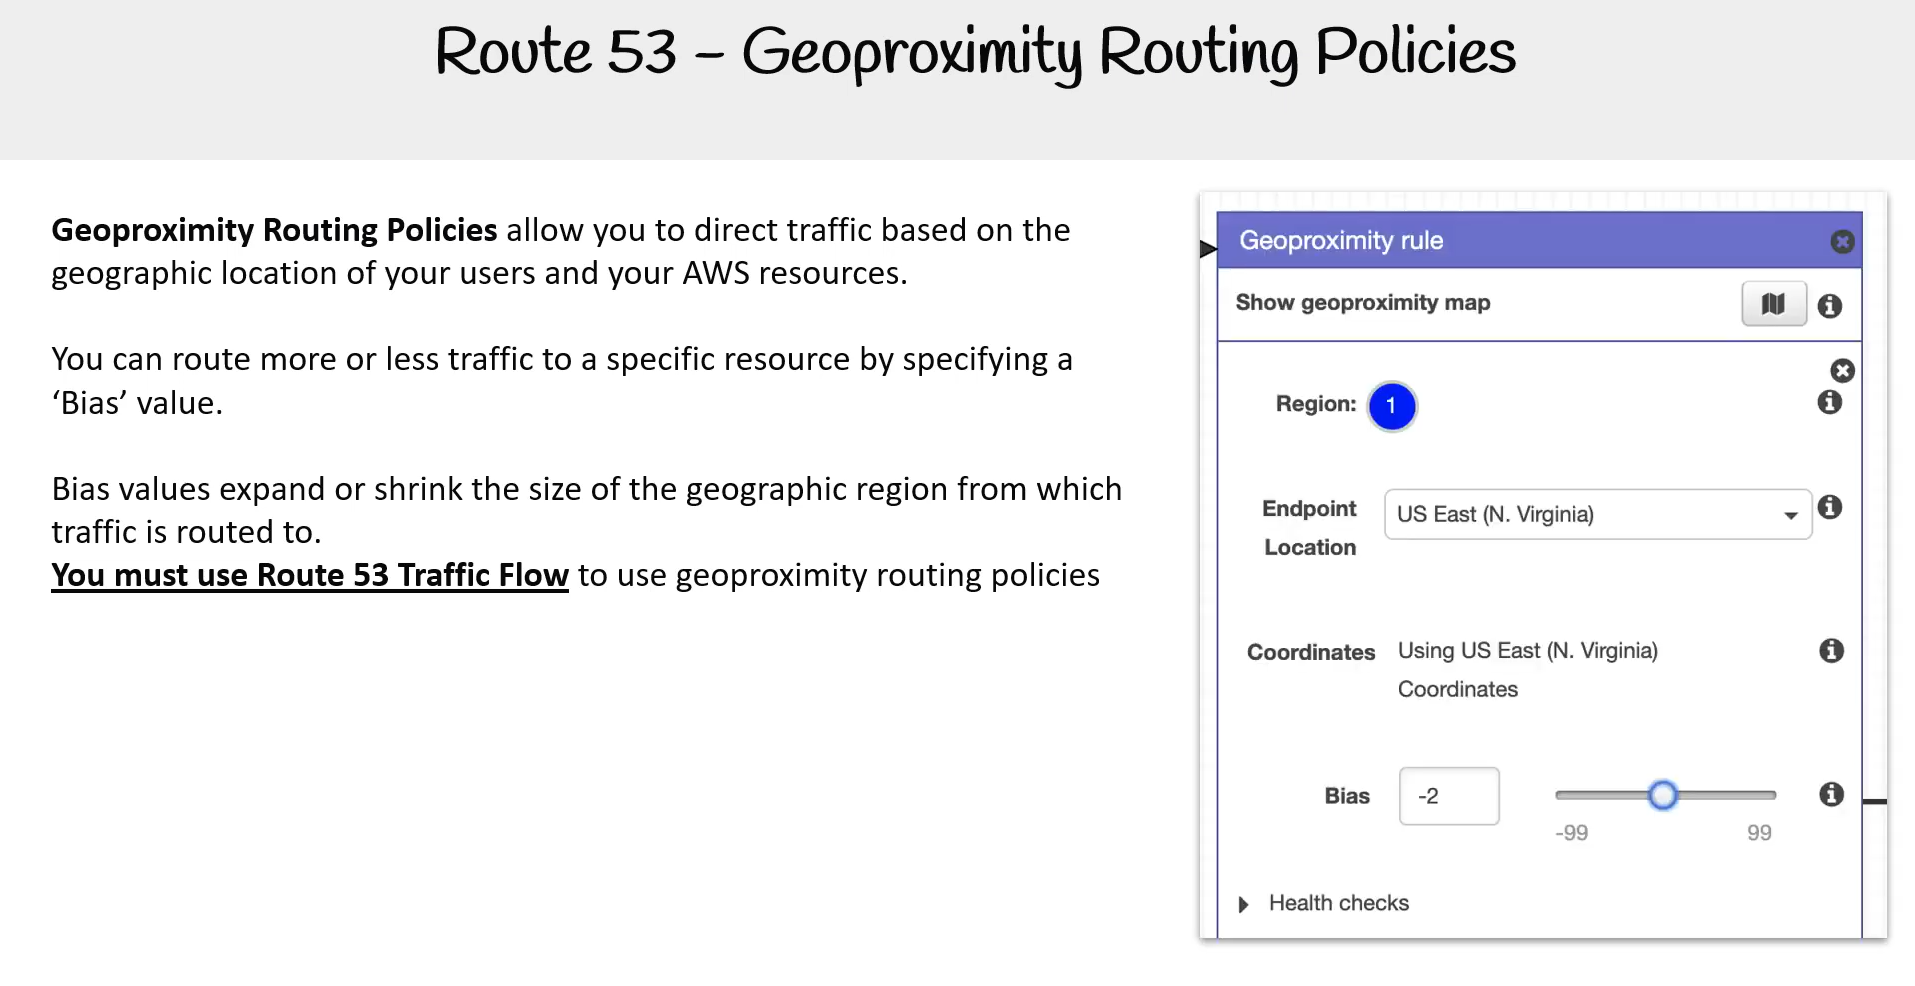1915x986 pixels.
Task: Click the Bias slider handle
Action: tap(1662, 795)
